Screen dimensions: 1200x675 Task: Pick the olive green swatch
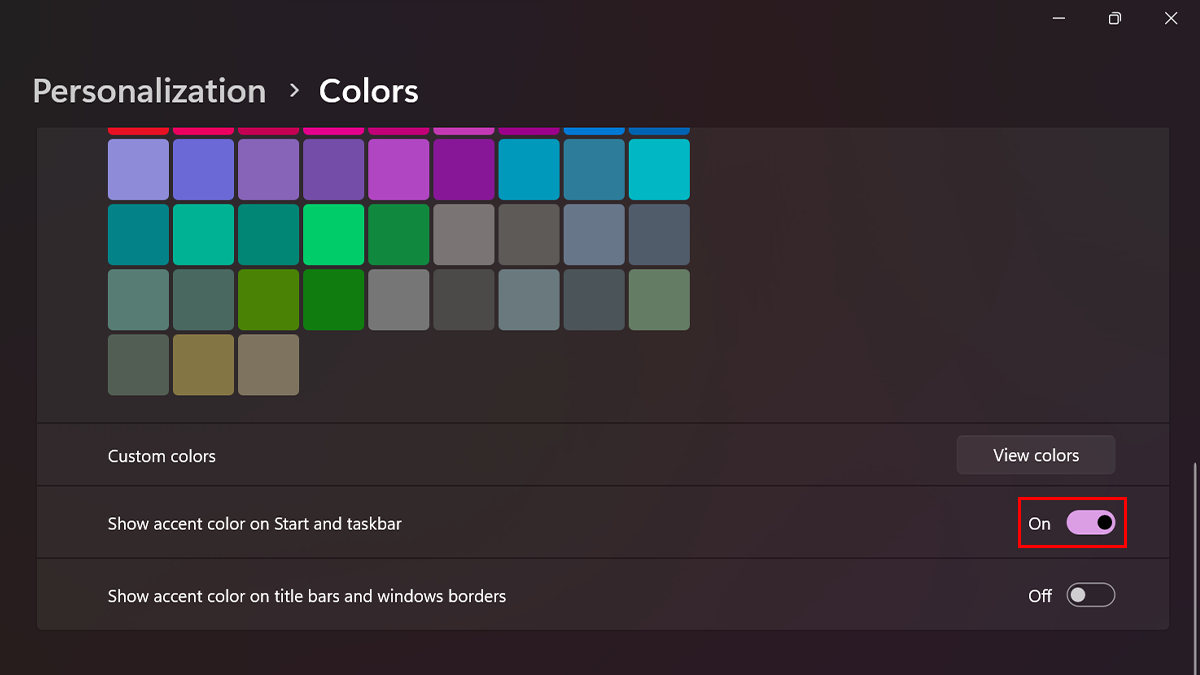point(268,300)
